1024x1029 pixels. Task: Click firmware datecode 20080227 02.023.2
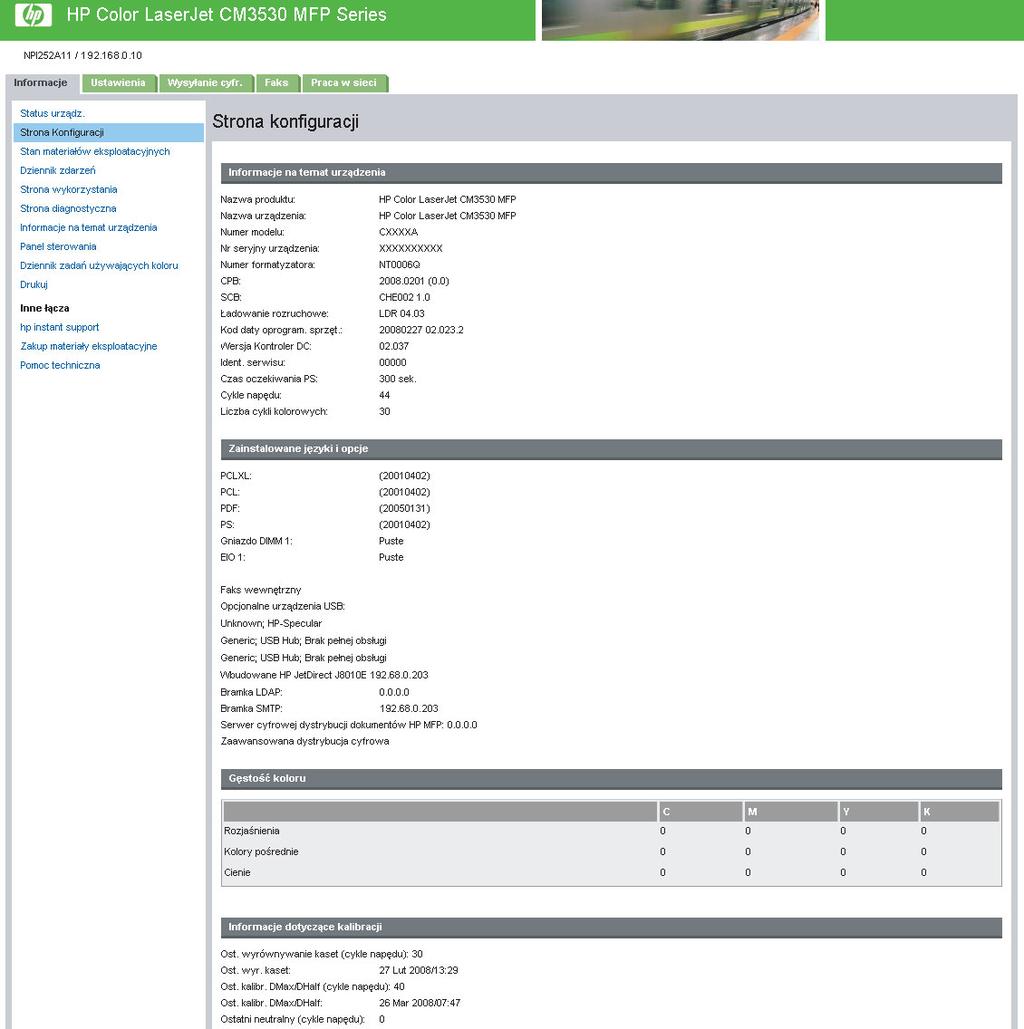tap(421, 330)
